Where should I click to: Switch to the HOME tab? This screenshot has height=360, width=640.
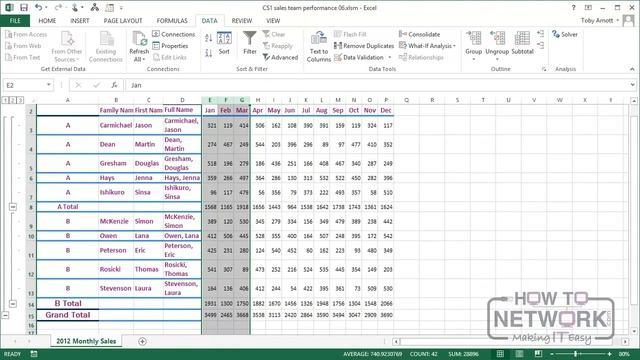click(x=47, y=20)
